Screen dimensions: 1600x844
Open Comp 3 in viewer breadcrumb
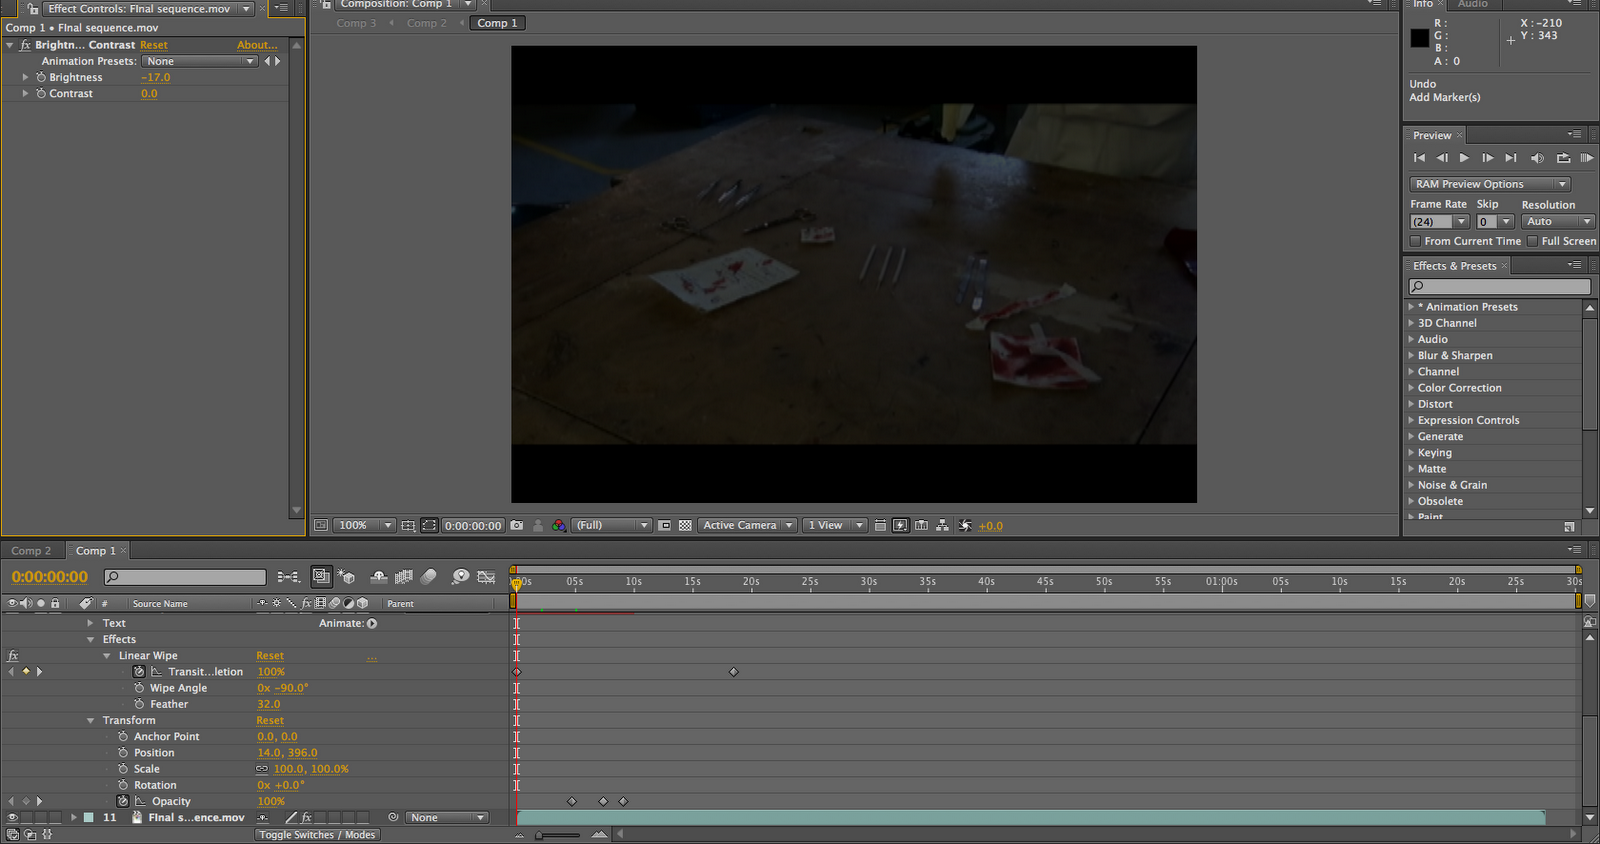pyautogui.click(x=356, y=23)
